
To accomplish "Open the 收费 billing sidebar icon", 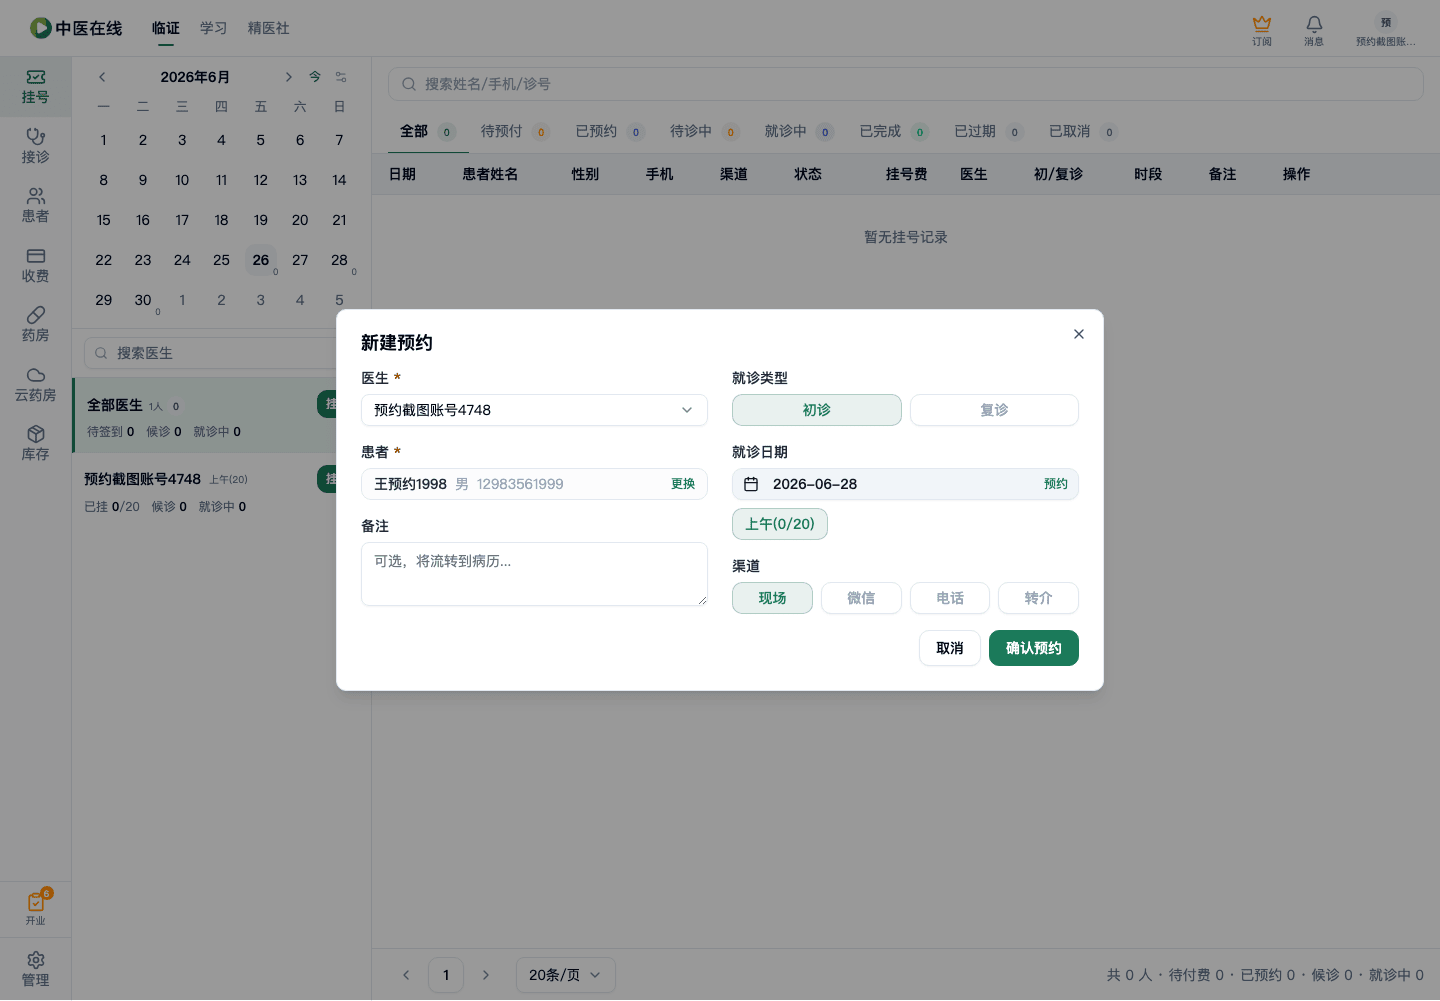I will pyautogui.click(x=35, y=266).
